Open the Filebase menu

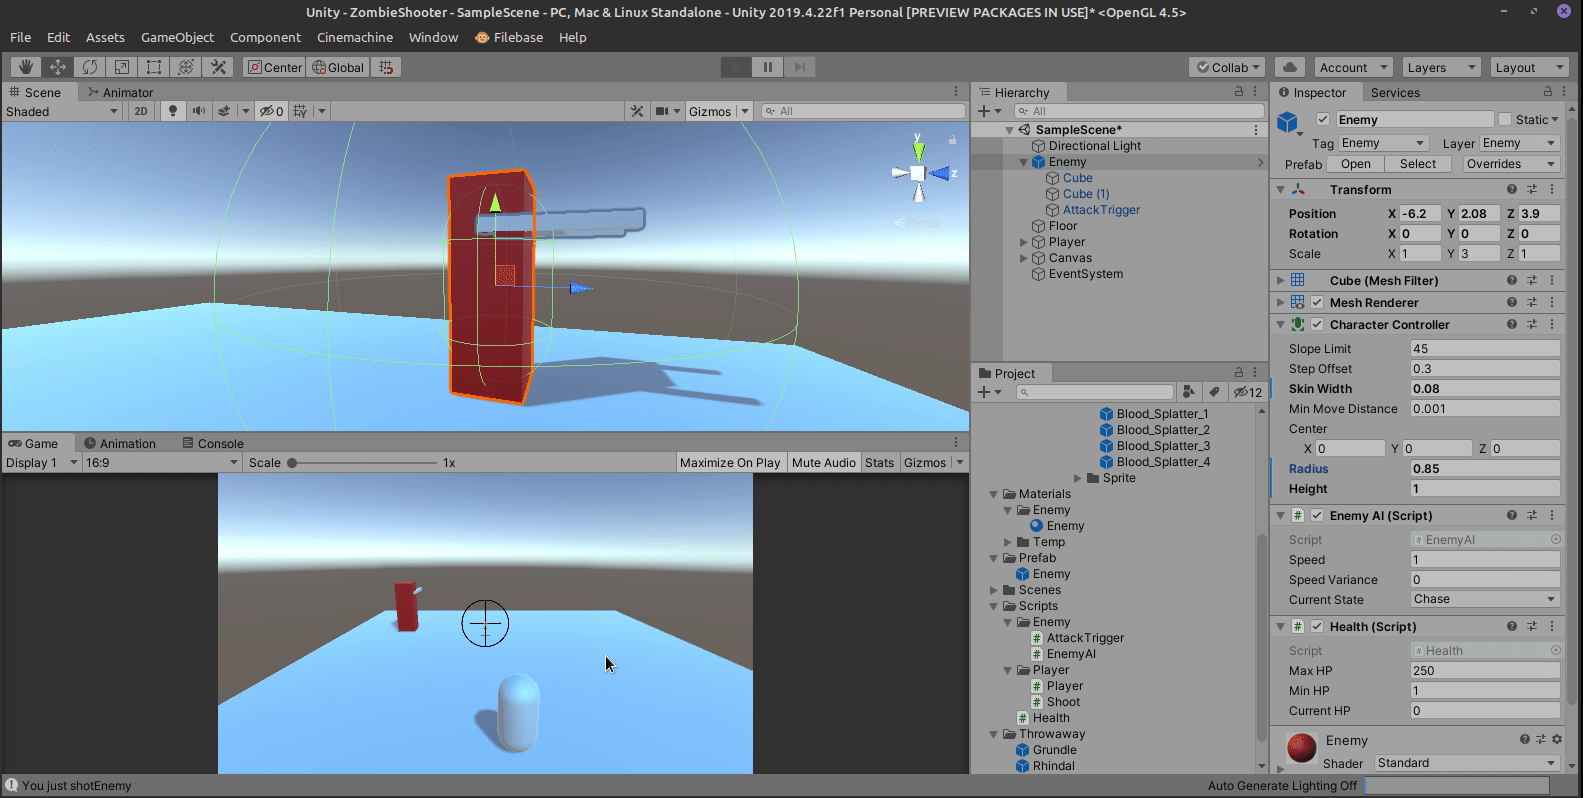point(509,37)
